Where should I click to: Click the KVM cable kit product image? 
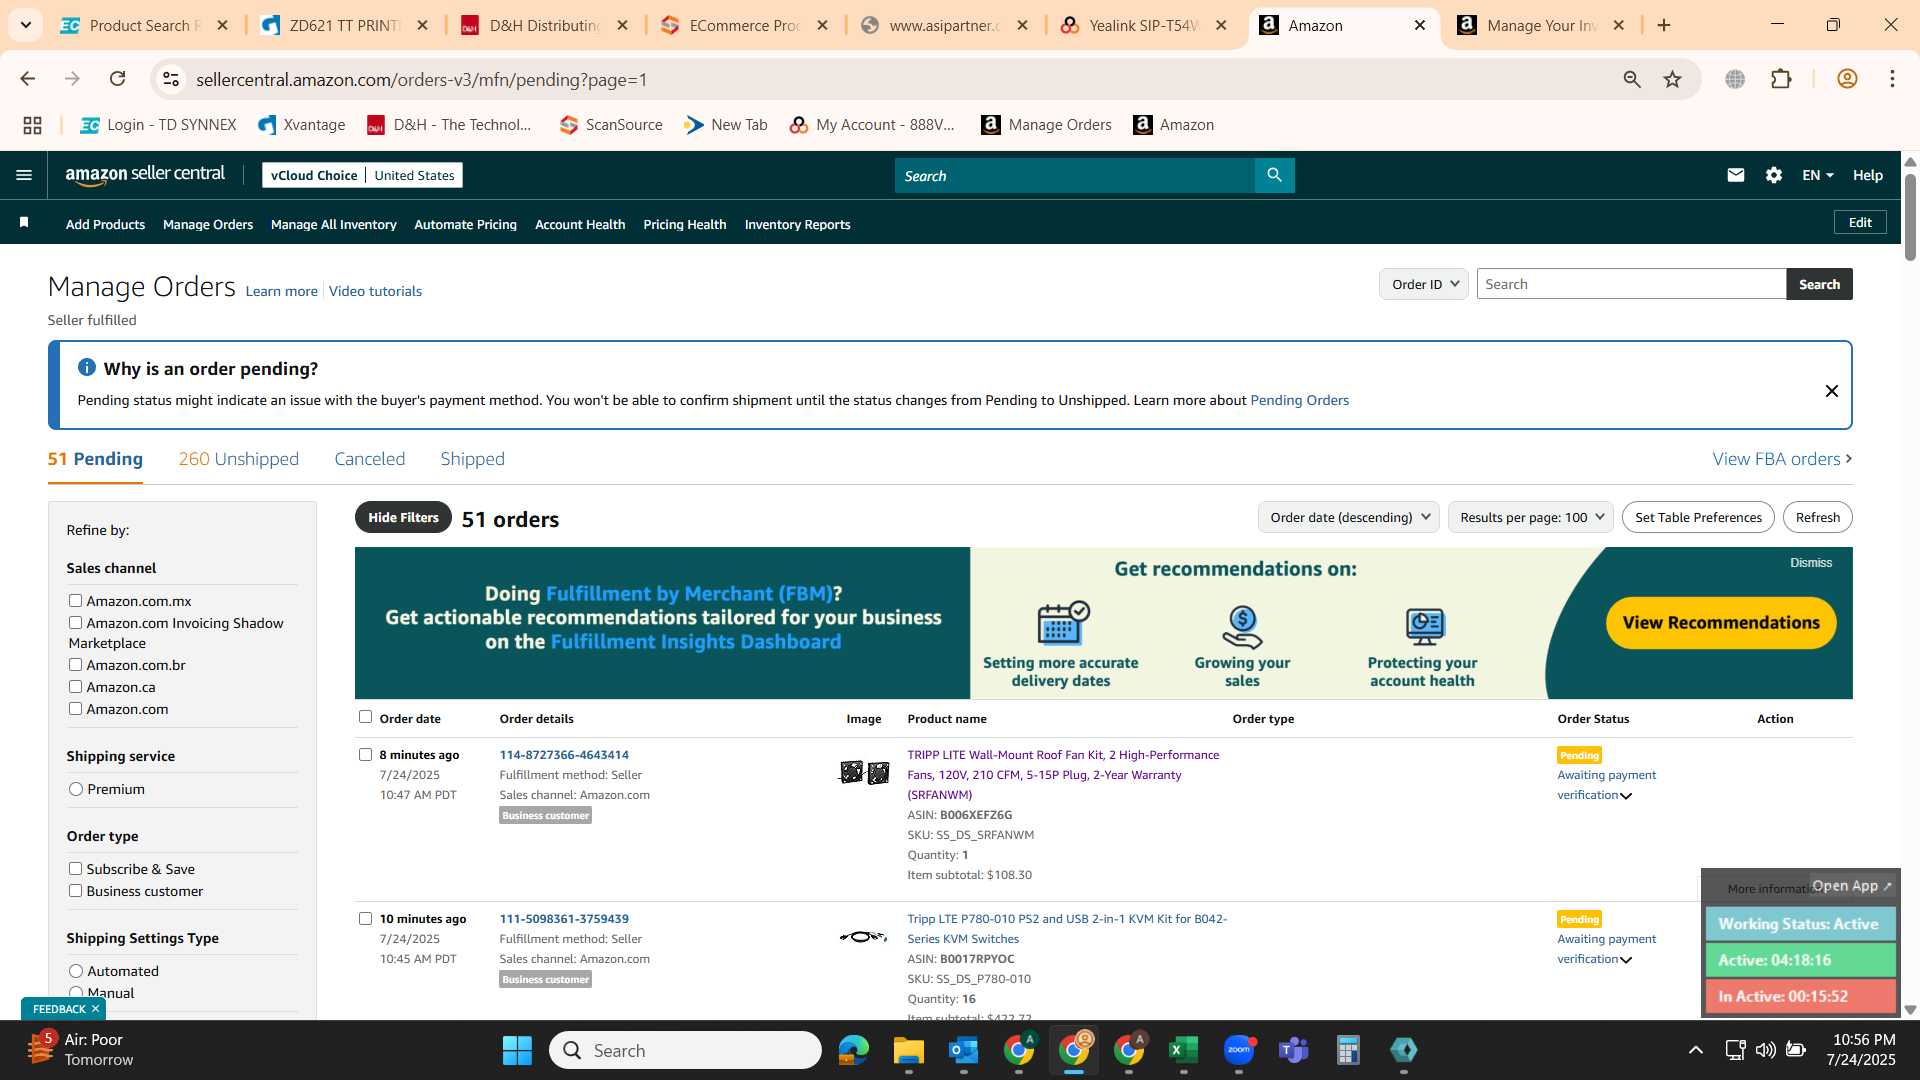click(x=863, y=937)
